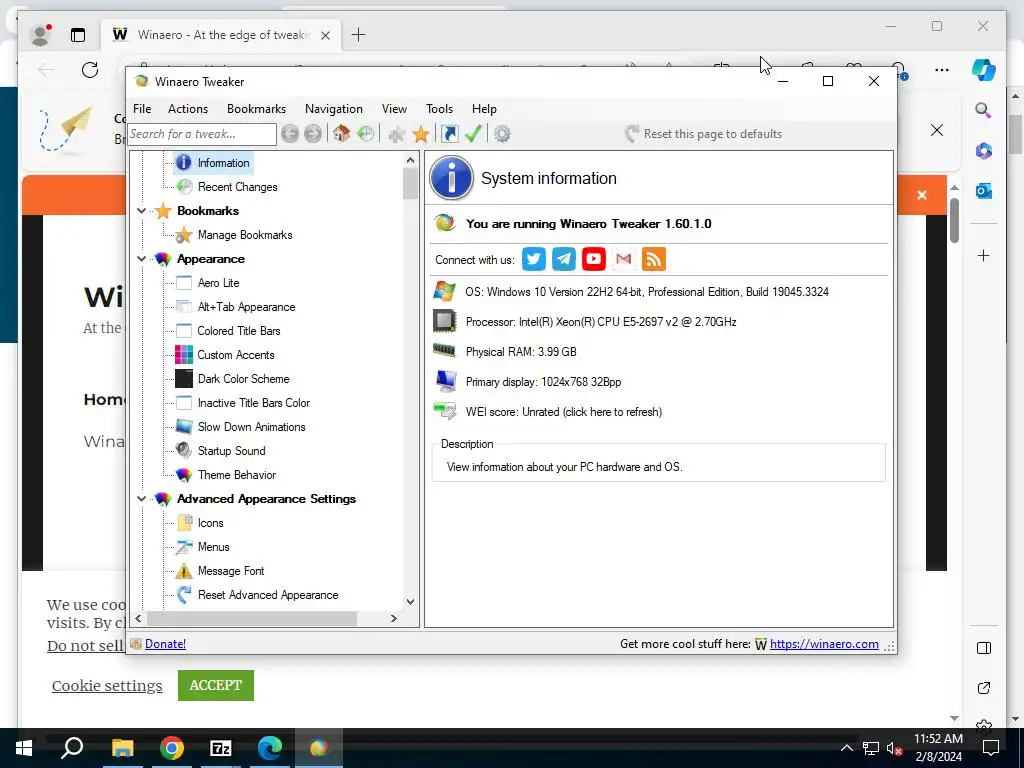Image resolution: width=1024 pixels, height=768 pixels.
Task: Open Cookie settings link in Edge
Action: pyautogui.click(x=107, y=686)
